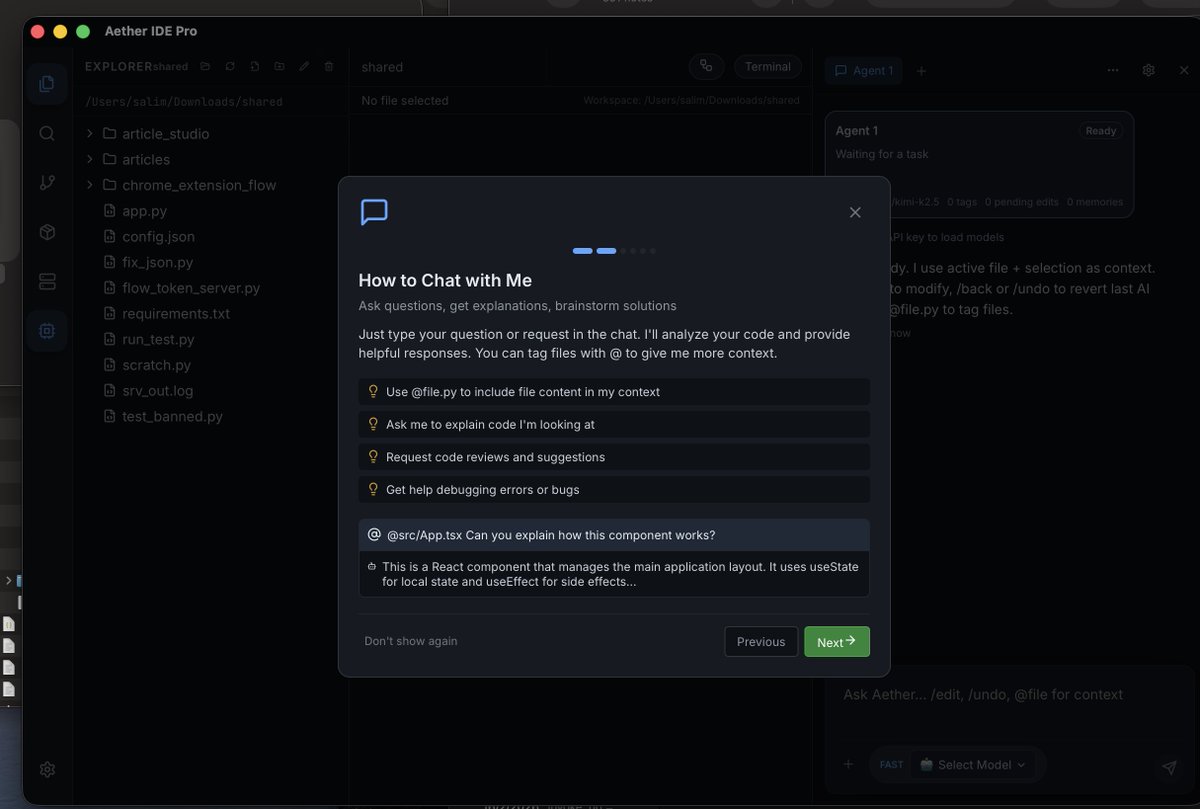Click the lightbulb icon beside code reviews tip
This screenshot has width=1200, height=809.
tap(374, 457)
